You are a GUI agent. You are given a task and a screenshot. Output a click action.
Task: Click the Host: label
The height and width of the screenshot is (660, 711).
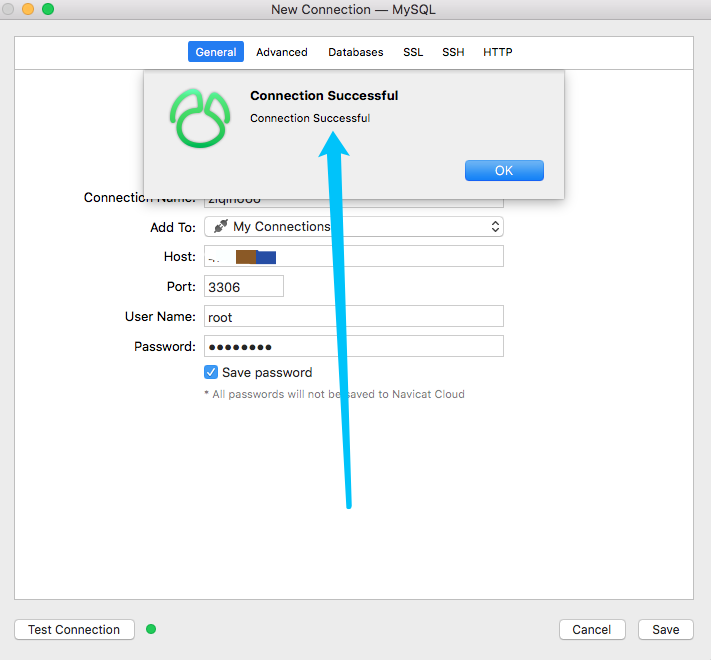click(x=180, y=257)
